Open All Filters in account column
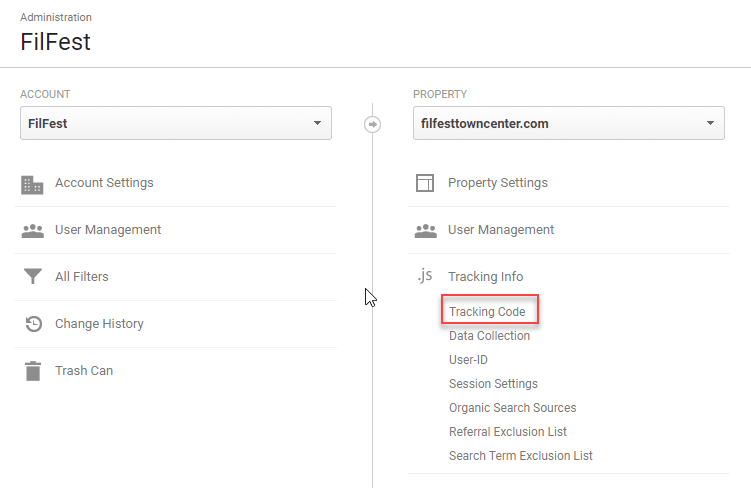 (82, 277)
